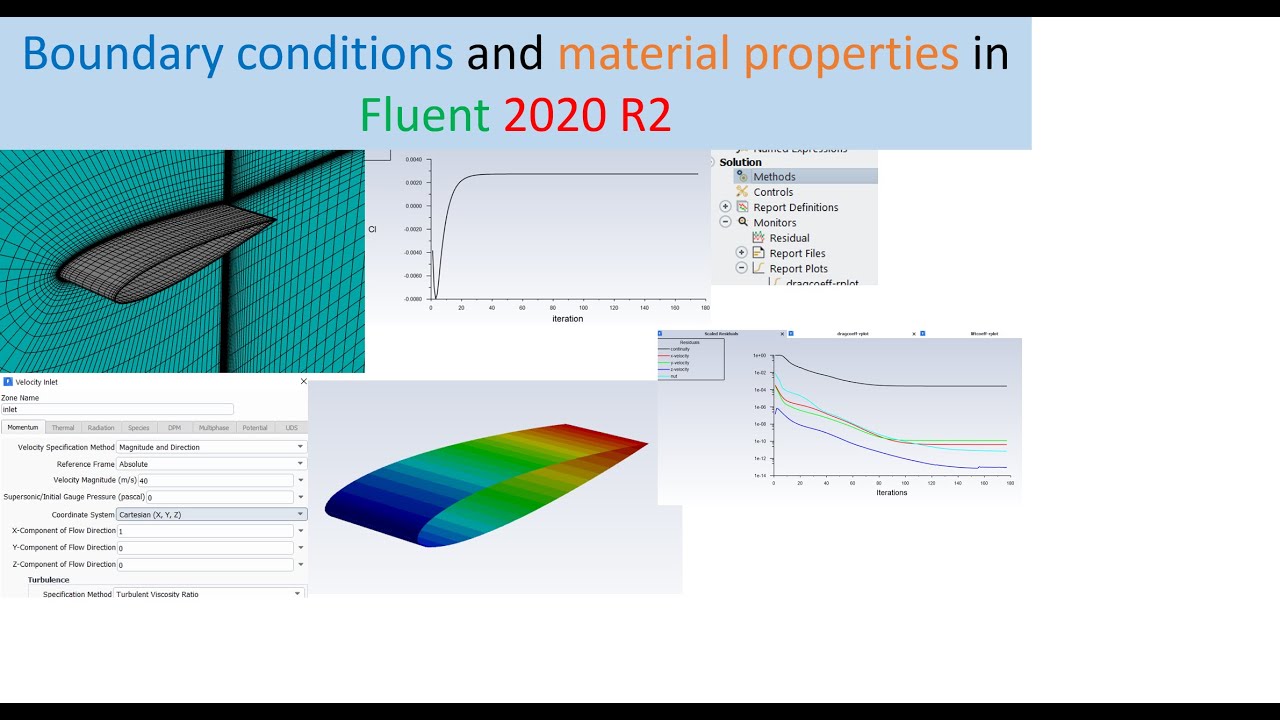Switch to the Thermal tab
Image resolution: width=1280 pixels, height=720 pixels.
click(63, 427)
